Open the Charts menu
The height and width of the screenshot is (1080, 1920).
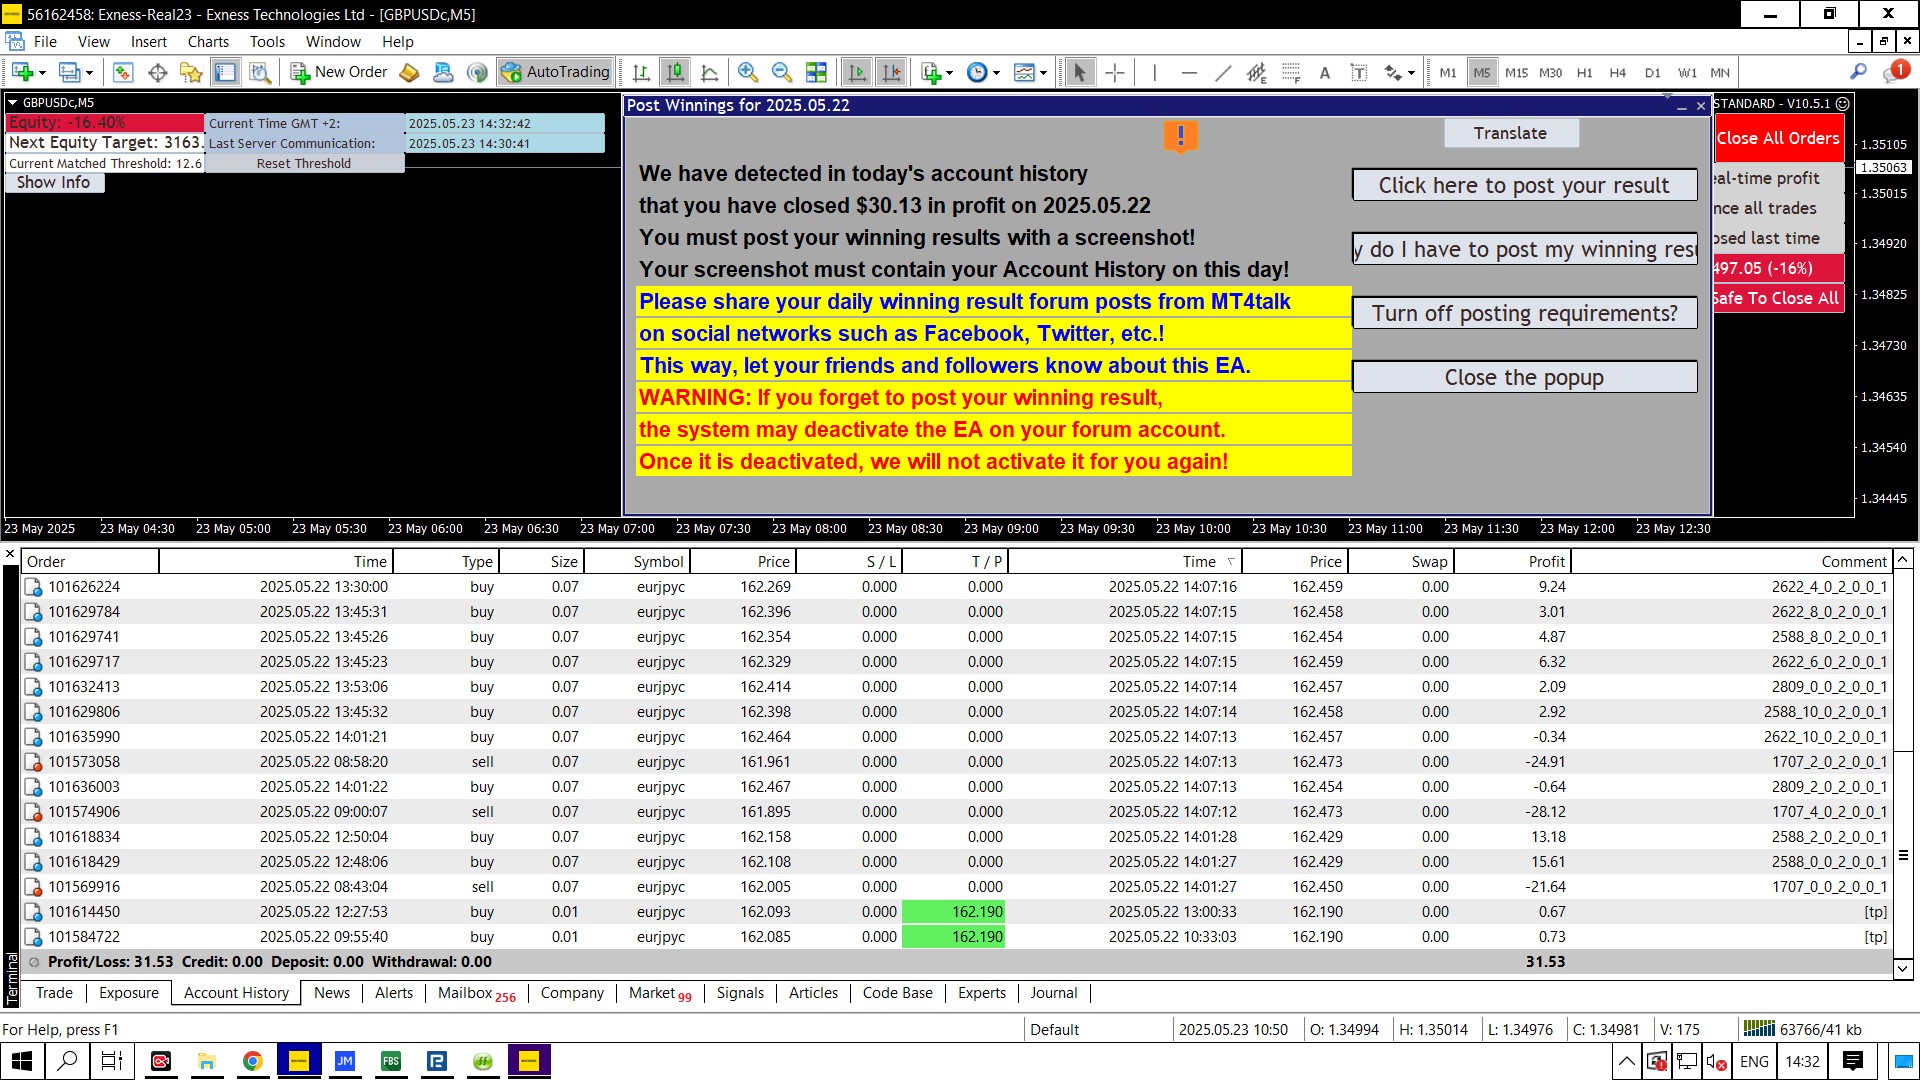208,42
